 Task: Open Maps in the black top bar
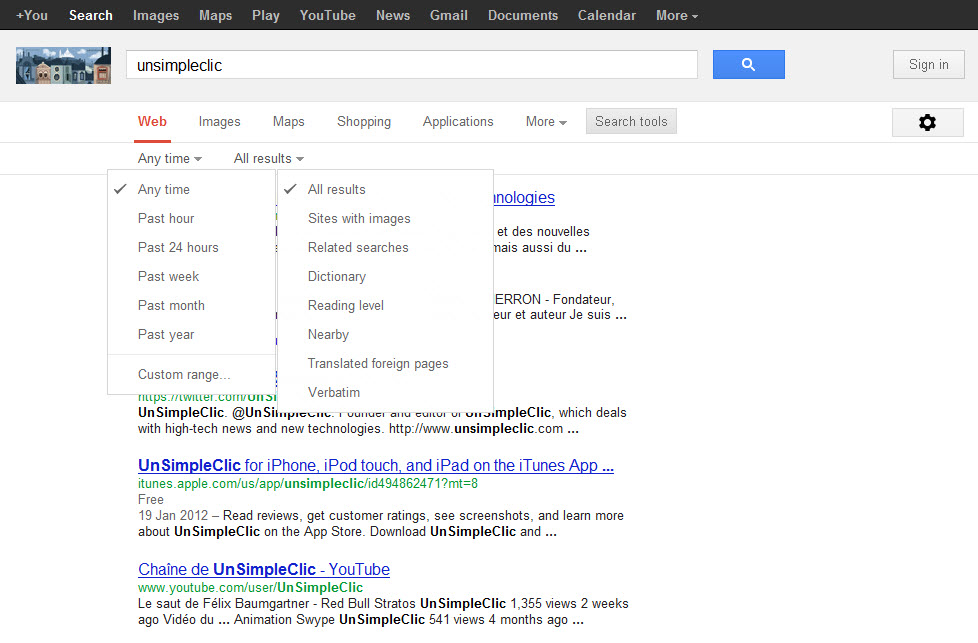pyautogui.click(x=216, y=15)
